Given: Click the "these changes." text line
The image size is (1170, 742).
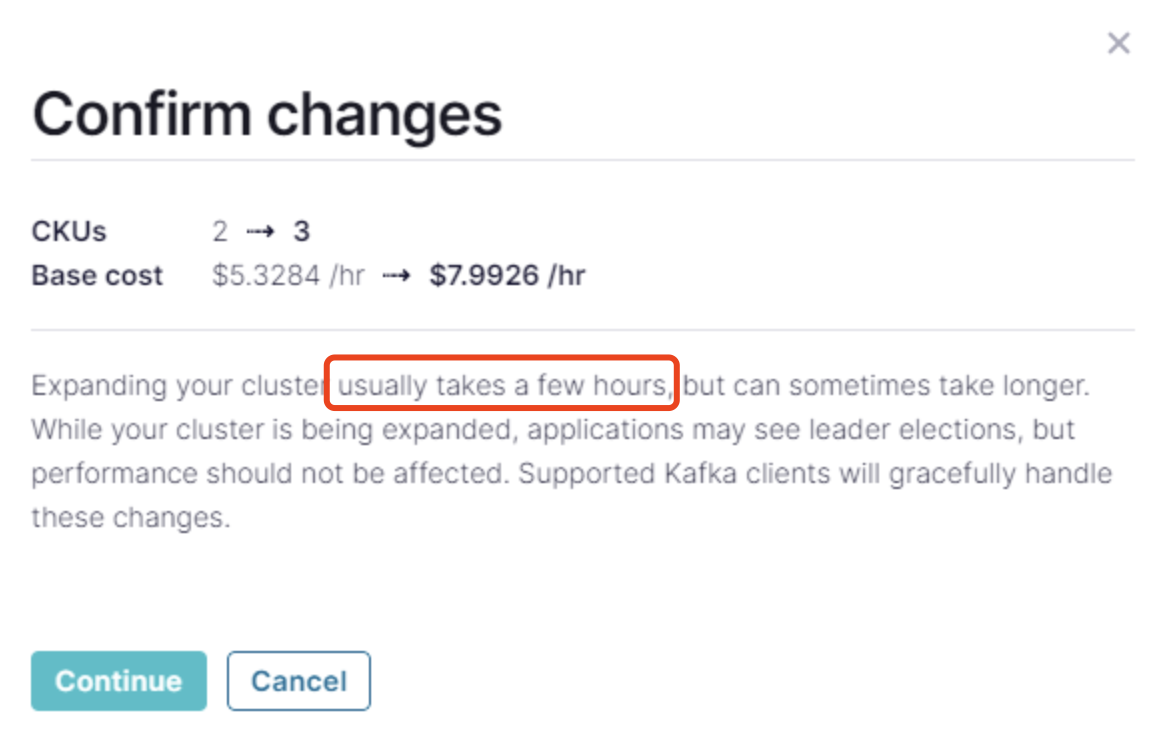Looking at the screenshot, I should click(x=130, y=517).
